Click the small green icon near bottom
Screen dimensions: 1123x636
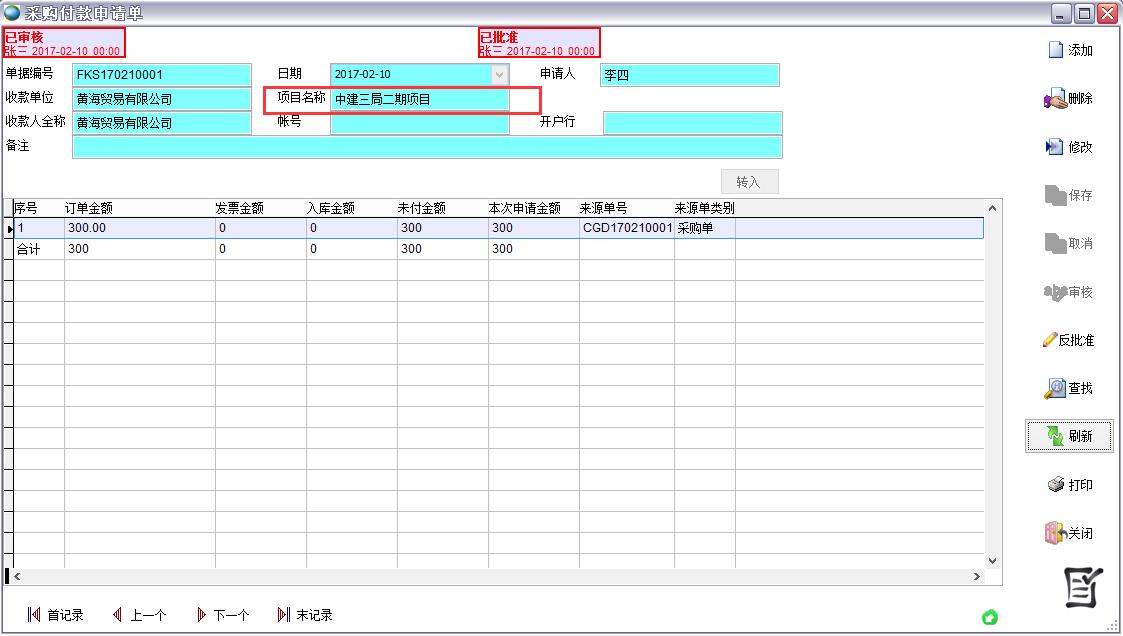tap(991, 617)
